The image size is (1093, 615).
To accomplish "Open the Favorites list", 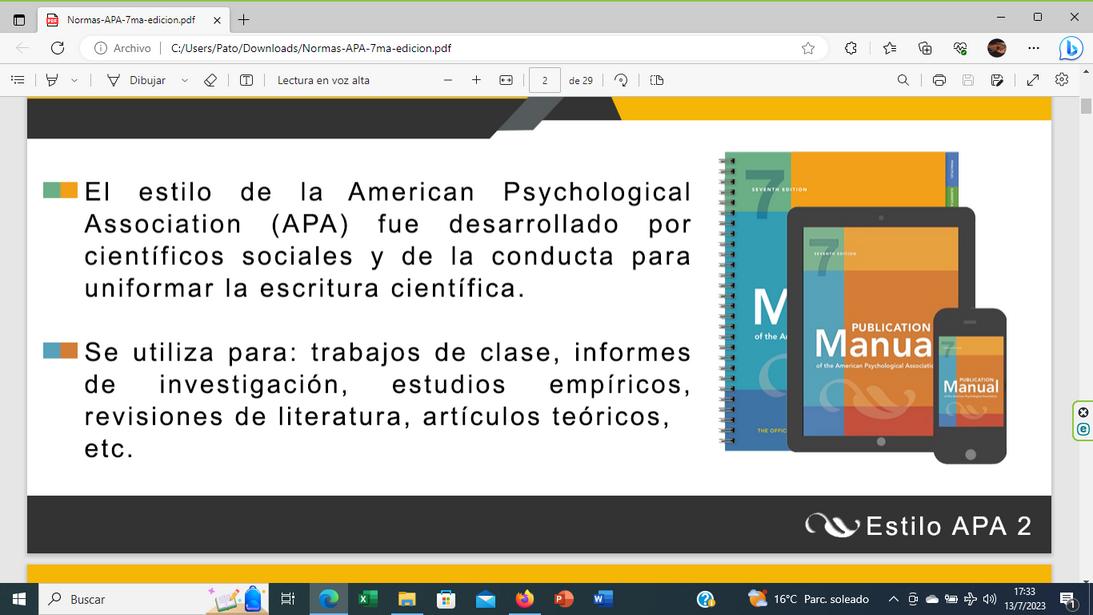I will coord(889,48).
